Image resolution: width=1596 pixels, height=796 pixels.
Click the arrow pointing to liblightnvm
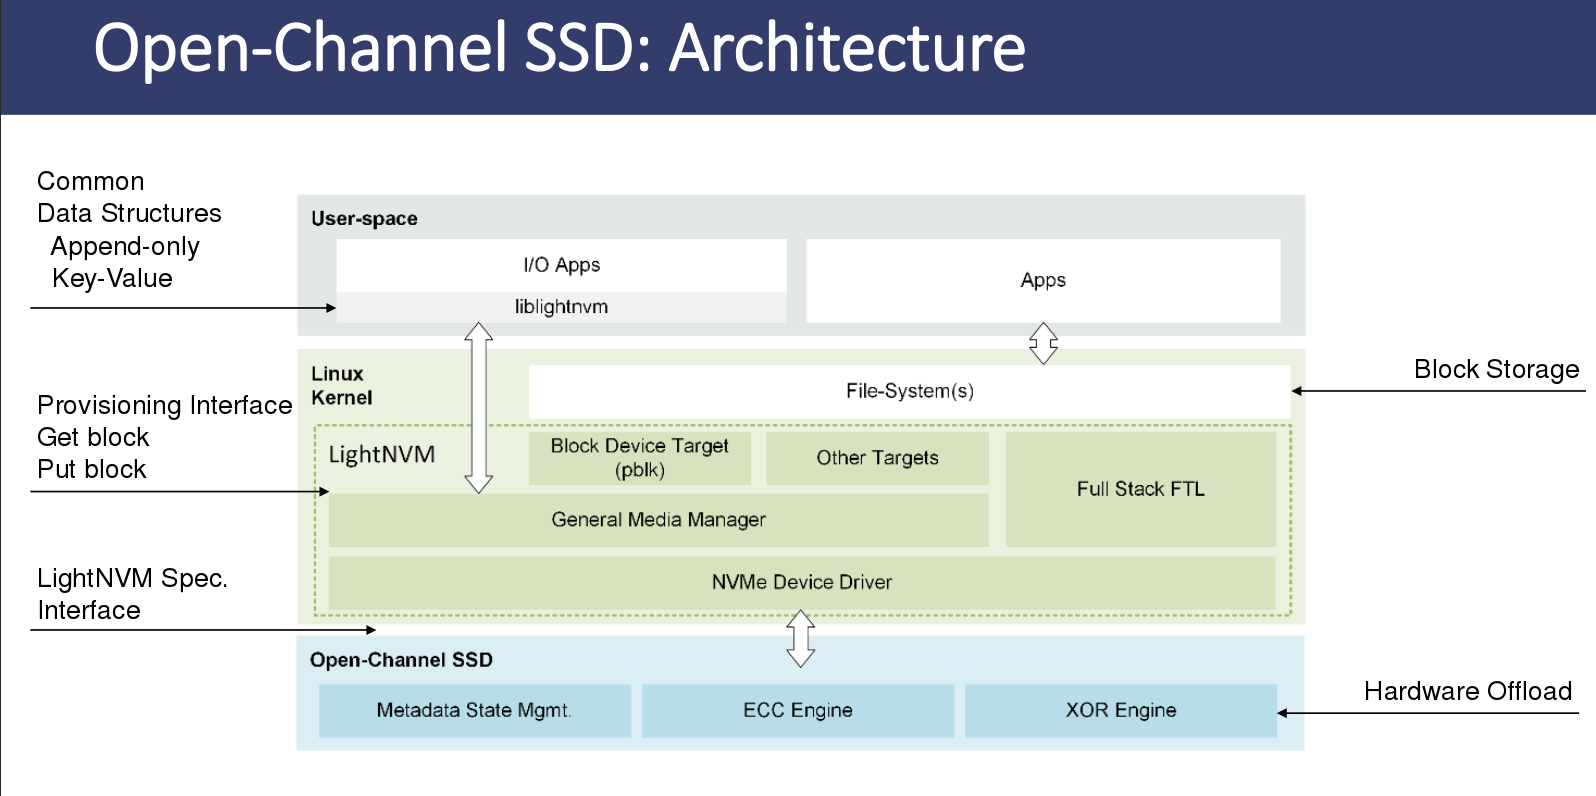tap(183, 308)
